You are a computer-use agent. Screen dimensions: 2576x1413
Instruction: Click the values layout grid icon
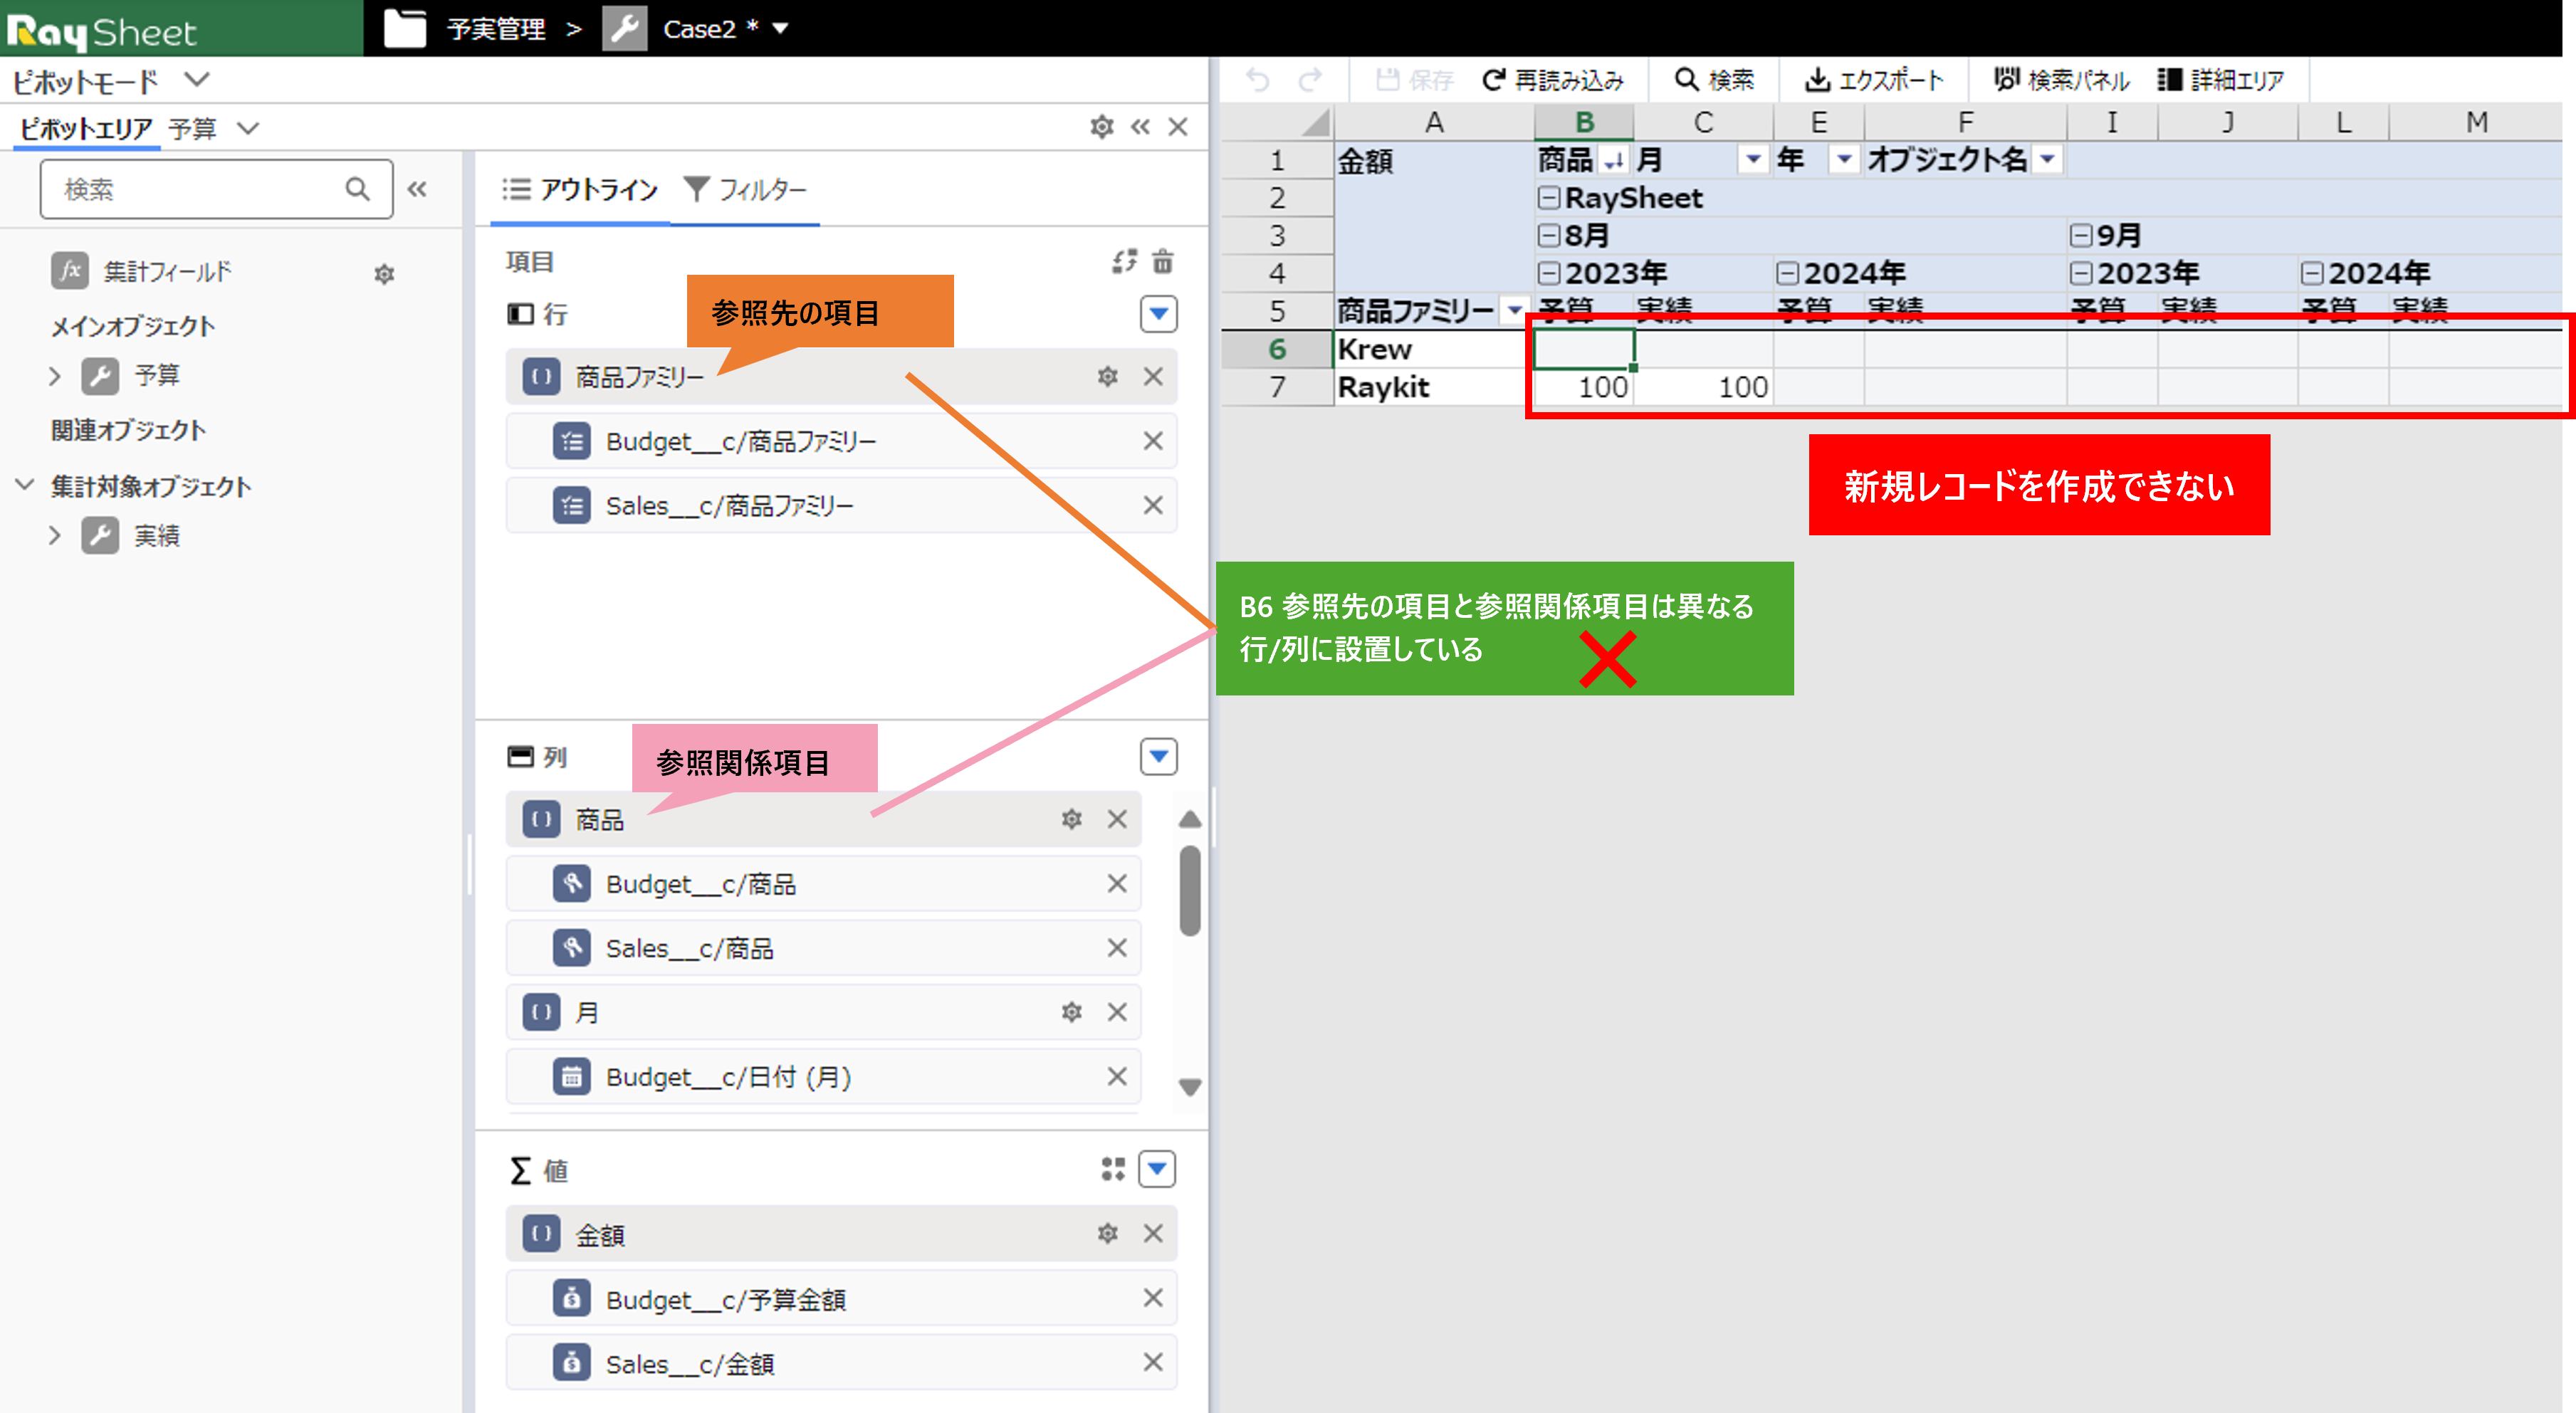tap(1112, 1169)
